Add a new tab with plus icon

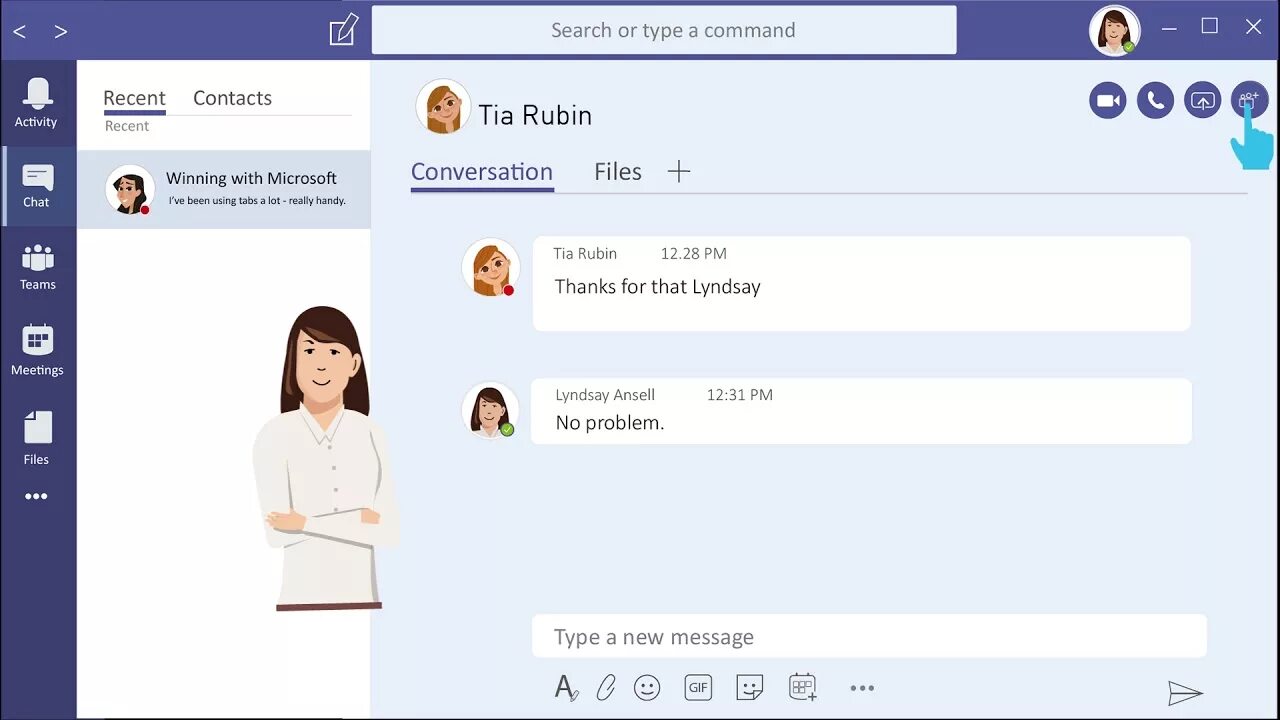point(679,172)
